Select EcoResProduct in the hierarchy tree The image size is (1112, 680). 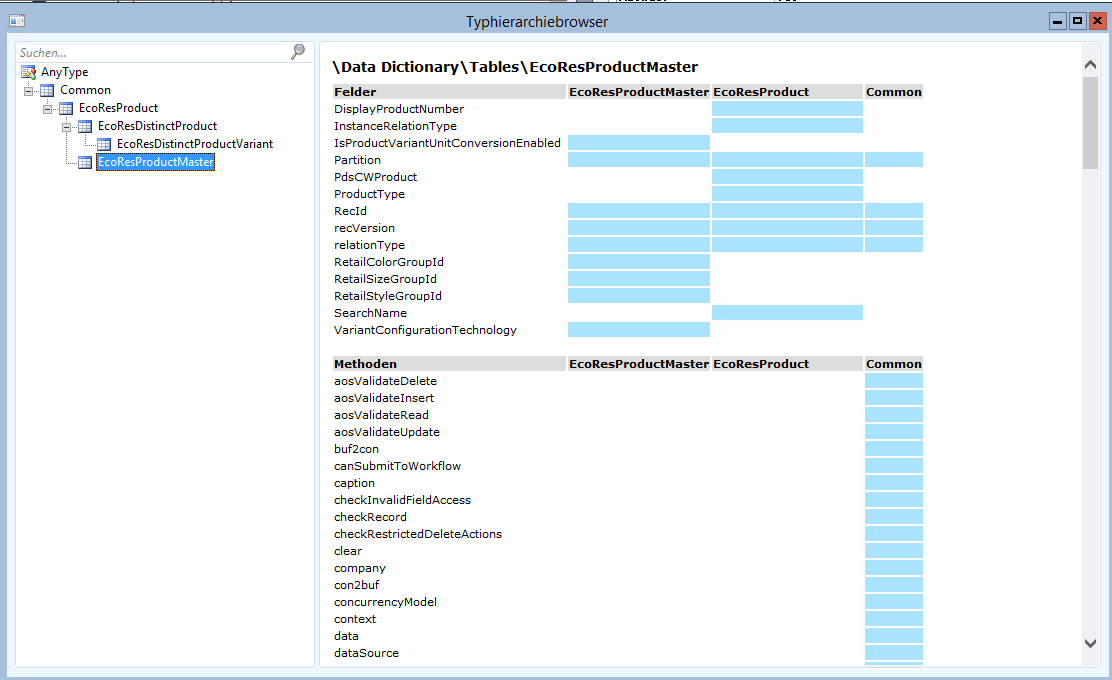[118, 108]
